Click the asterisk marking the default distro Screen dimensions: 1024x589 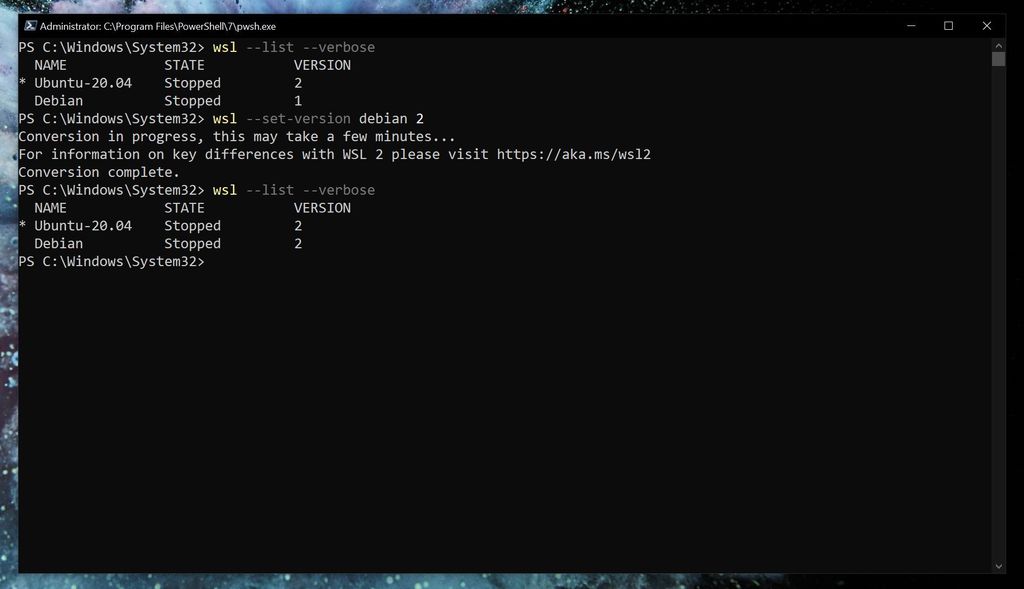pyautogui.click(x=21, y=82)
